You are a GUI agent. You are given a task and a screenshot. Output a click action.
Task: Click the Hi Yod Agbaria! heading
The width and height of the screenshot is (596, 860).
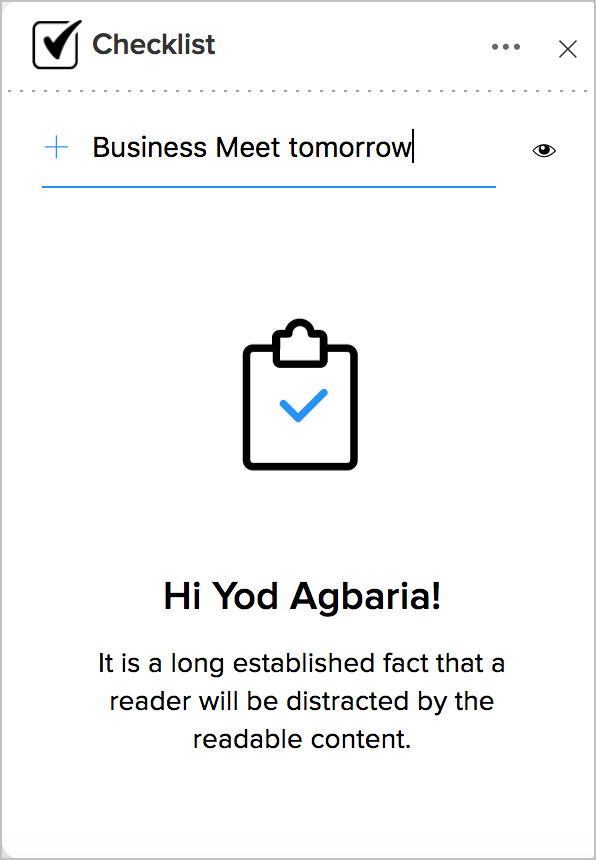302,596
